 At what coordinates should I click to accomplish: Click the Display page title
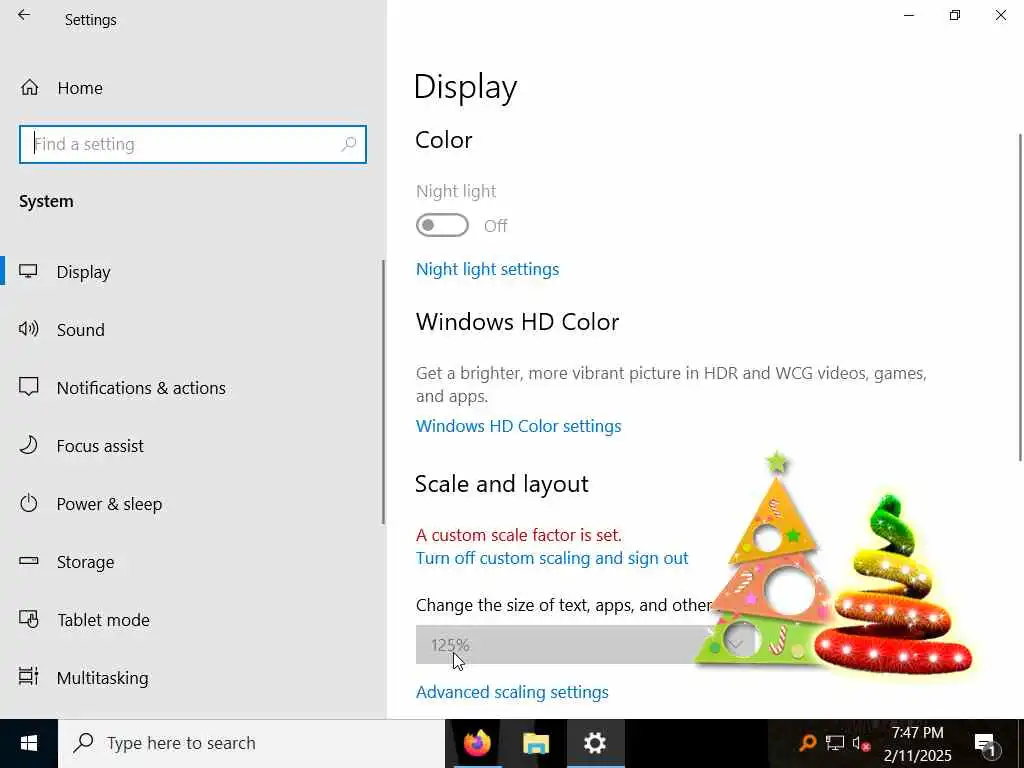[466, 87]
